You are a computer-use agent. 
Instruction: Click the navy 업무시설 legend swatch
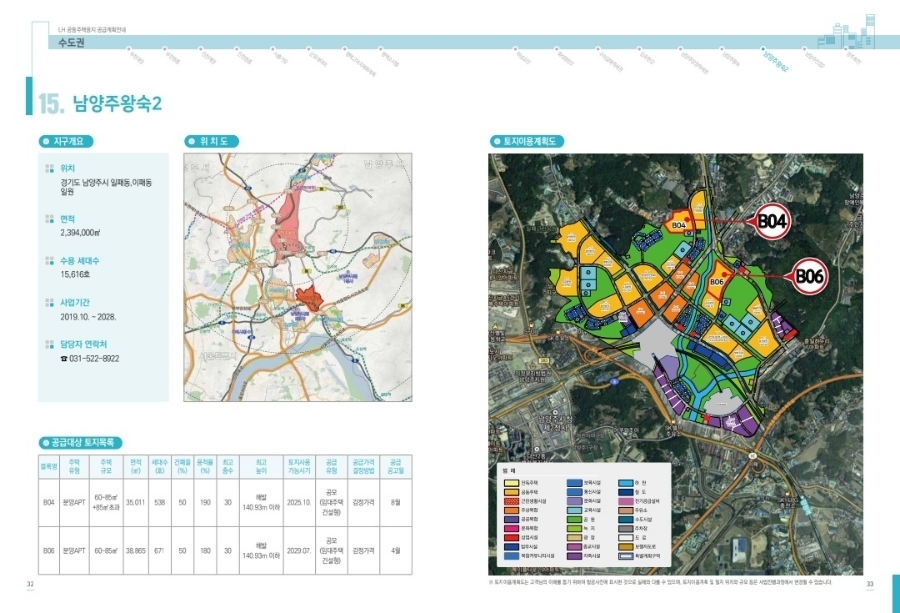[511, 547]
